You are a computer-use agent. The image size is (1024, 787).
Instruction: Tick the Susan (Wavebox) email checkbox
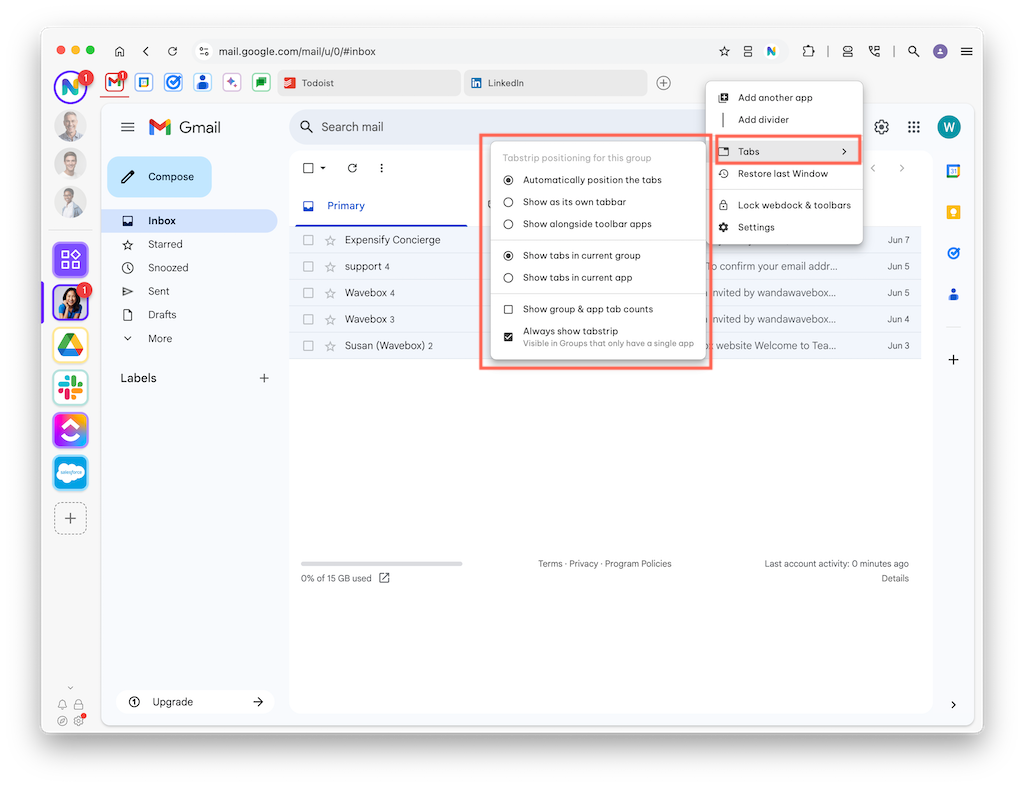point(308,345)
